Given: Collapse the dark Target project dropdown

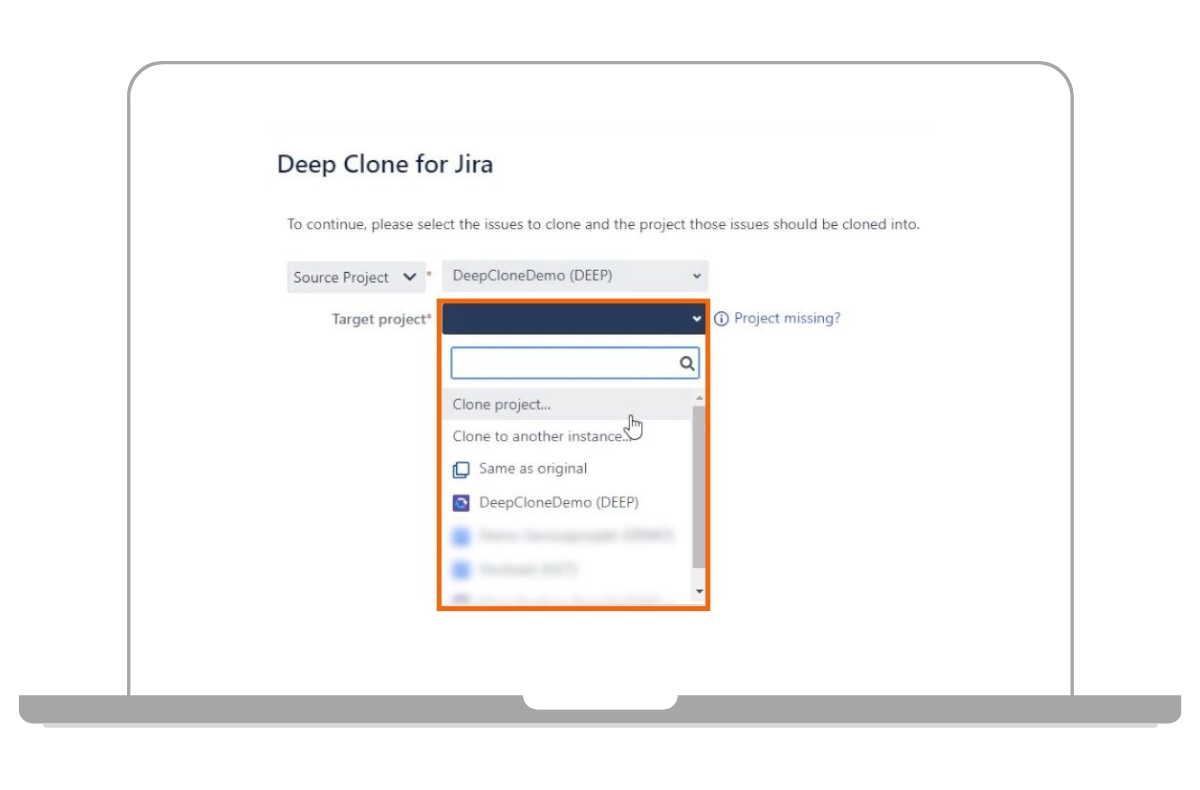Looking at the screenshot, I should [574, 319].
